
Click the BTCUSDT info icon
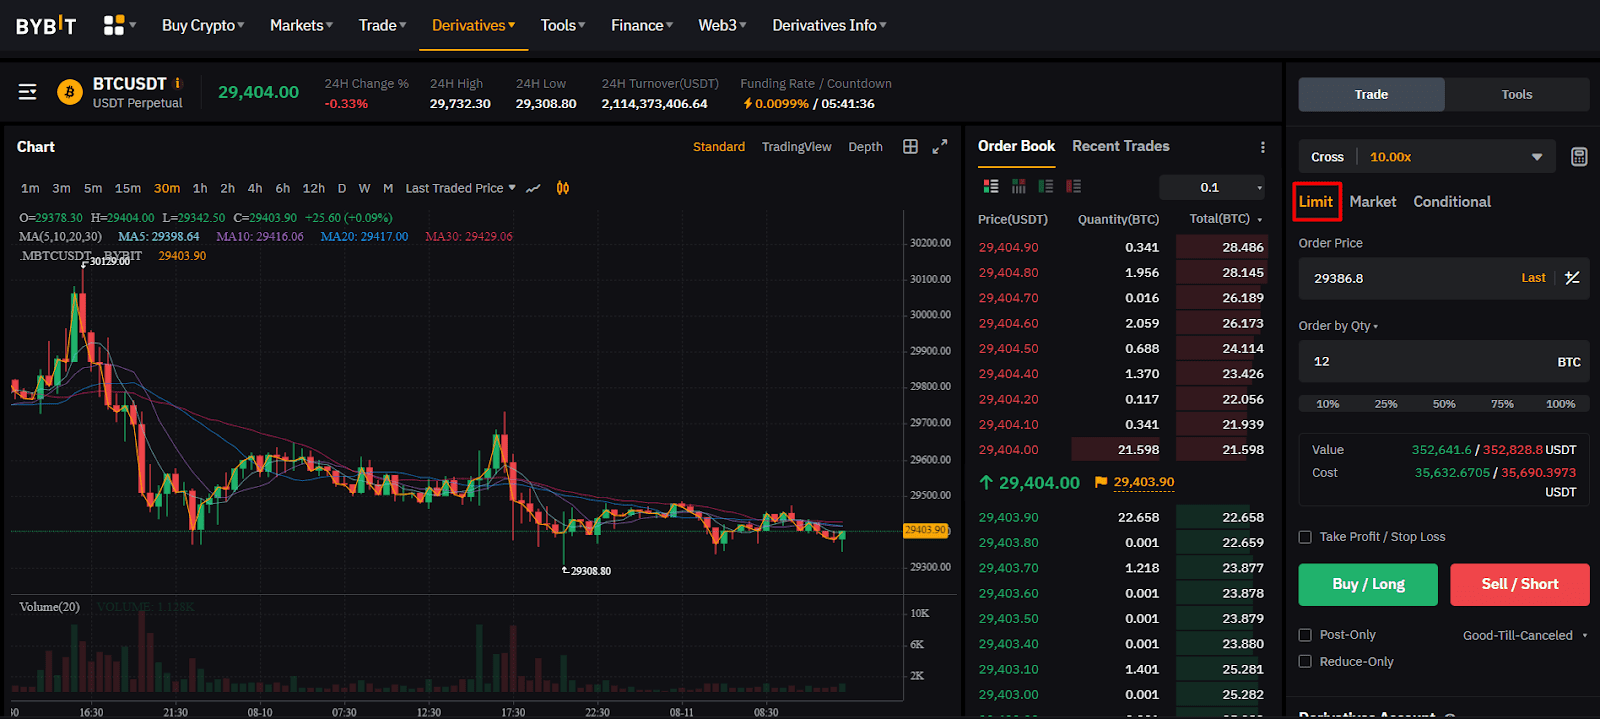tap(178, 83)
